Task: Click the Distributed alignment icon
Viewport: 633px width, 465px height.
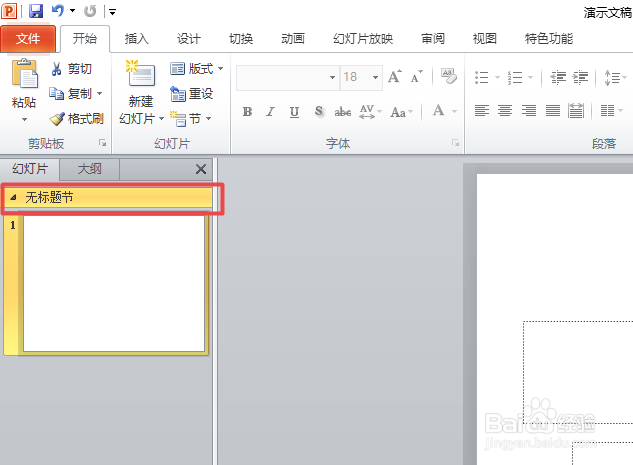Action: tap(576, 111)
